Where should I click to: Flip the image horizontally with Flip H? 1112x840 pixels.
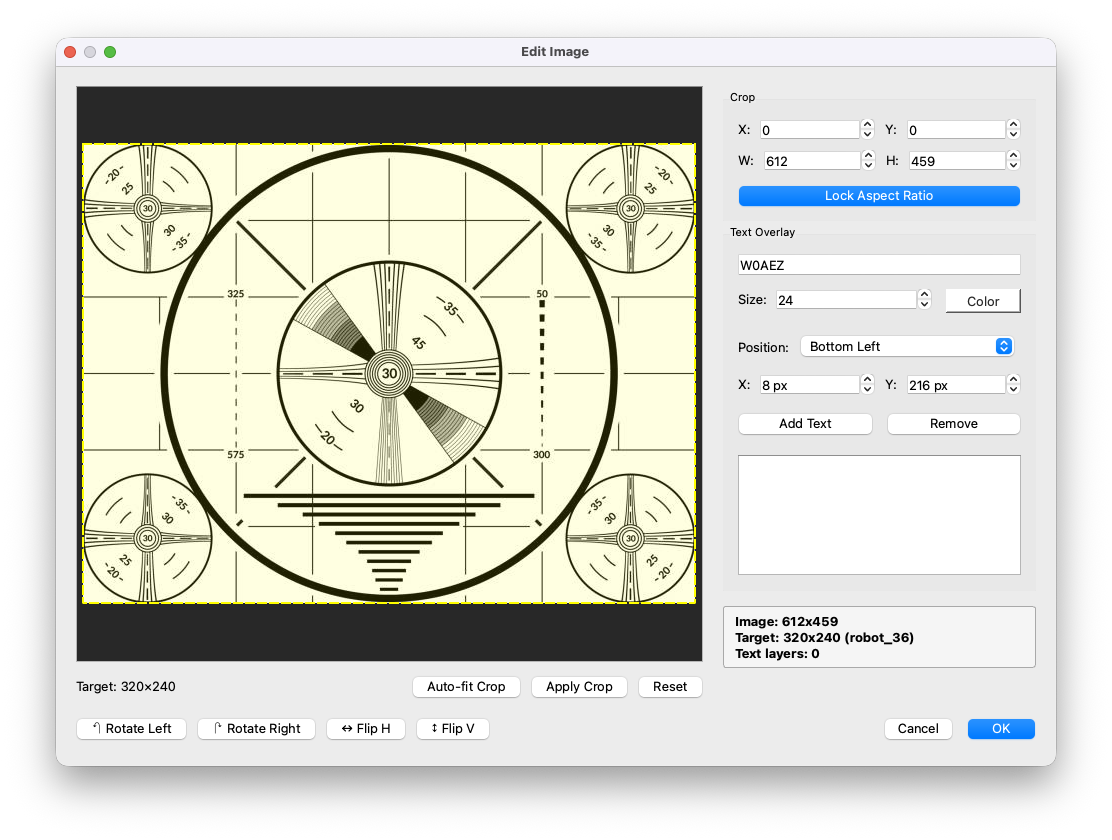point(366,729)
